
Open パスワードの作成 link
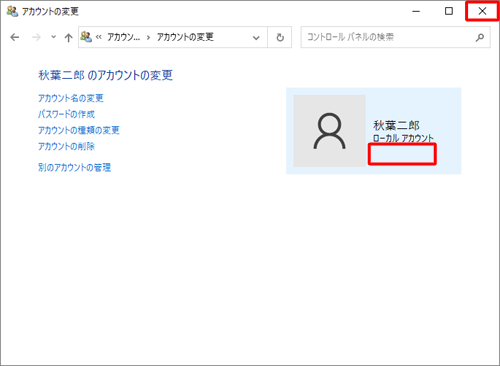tap(66, 114)
